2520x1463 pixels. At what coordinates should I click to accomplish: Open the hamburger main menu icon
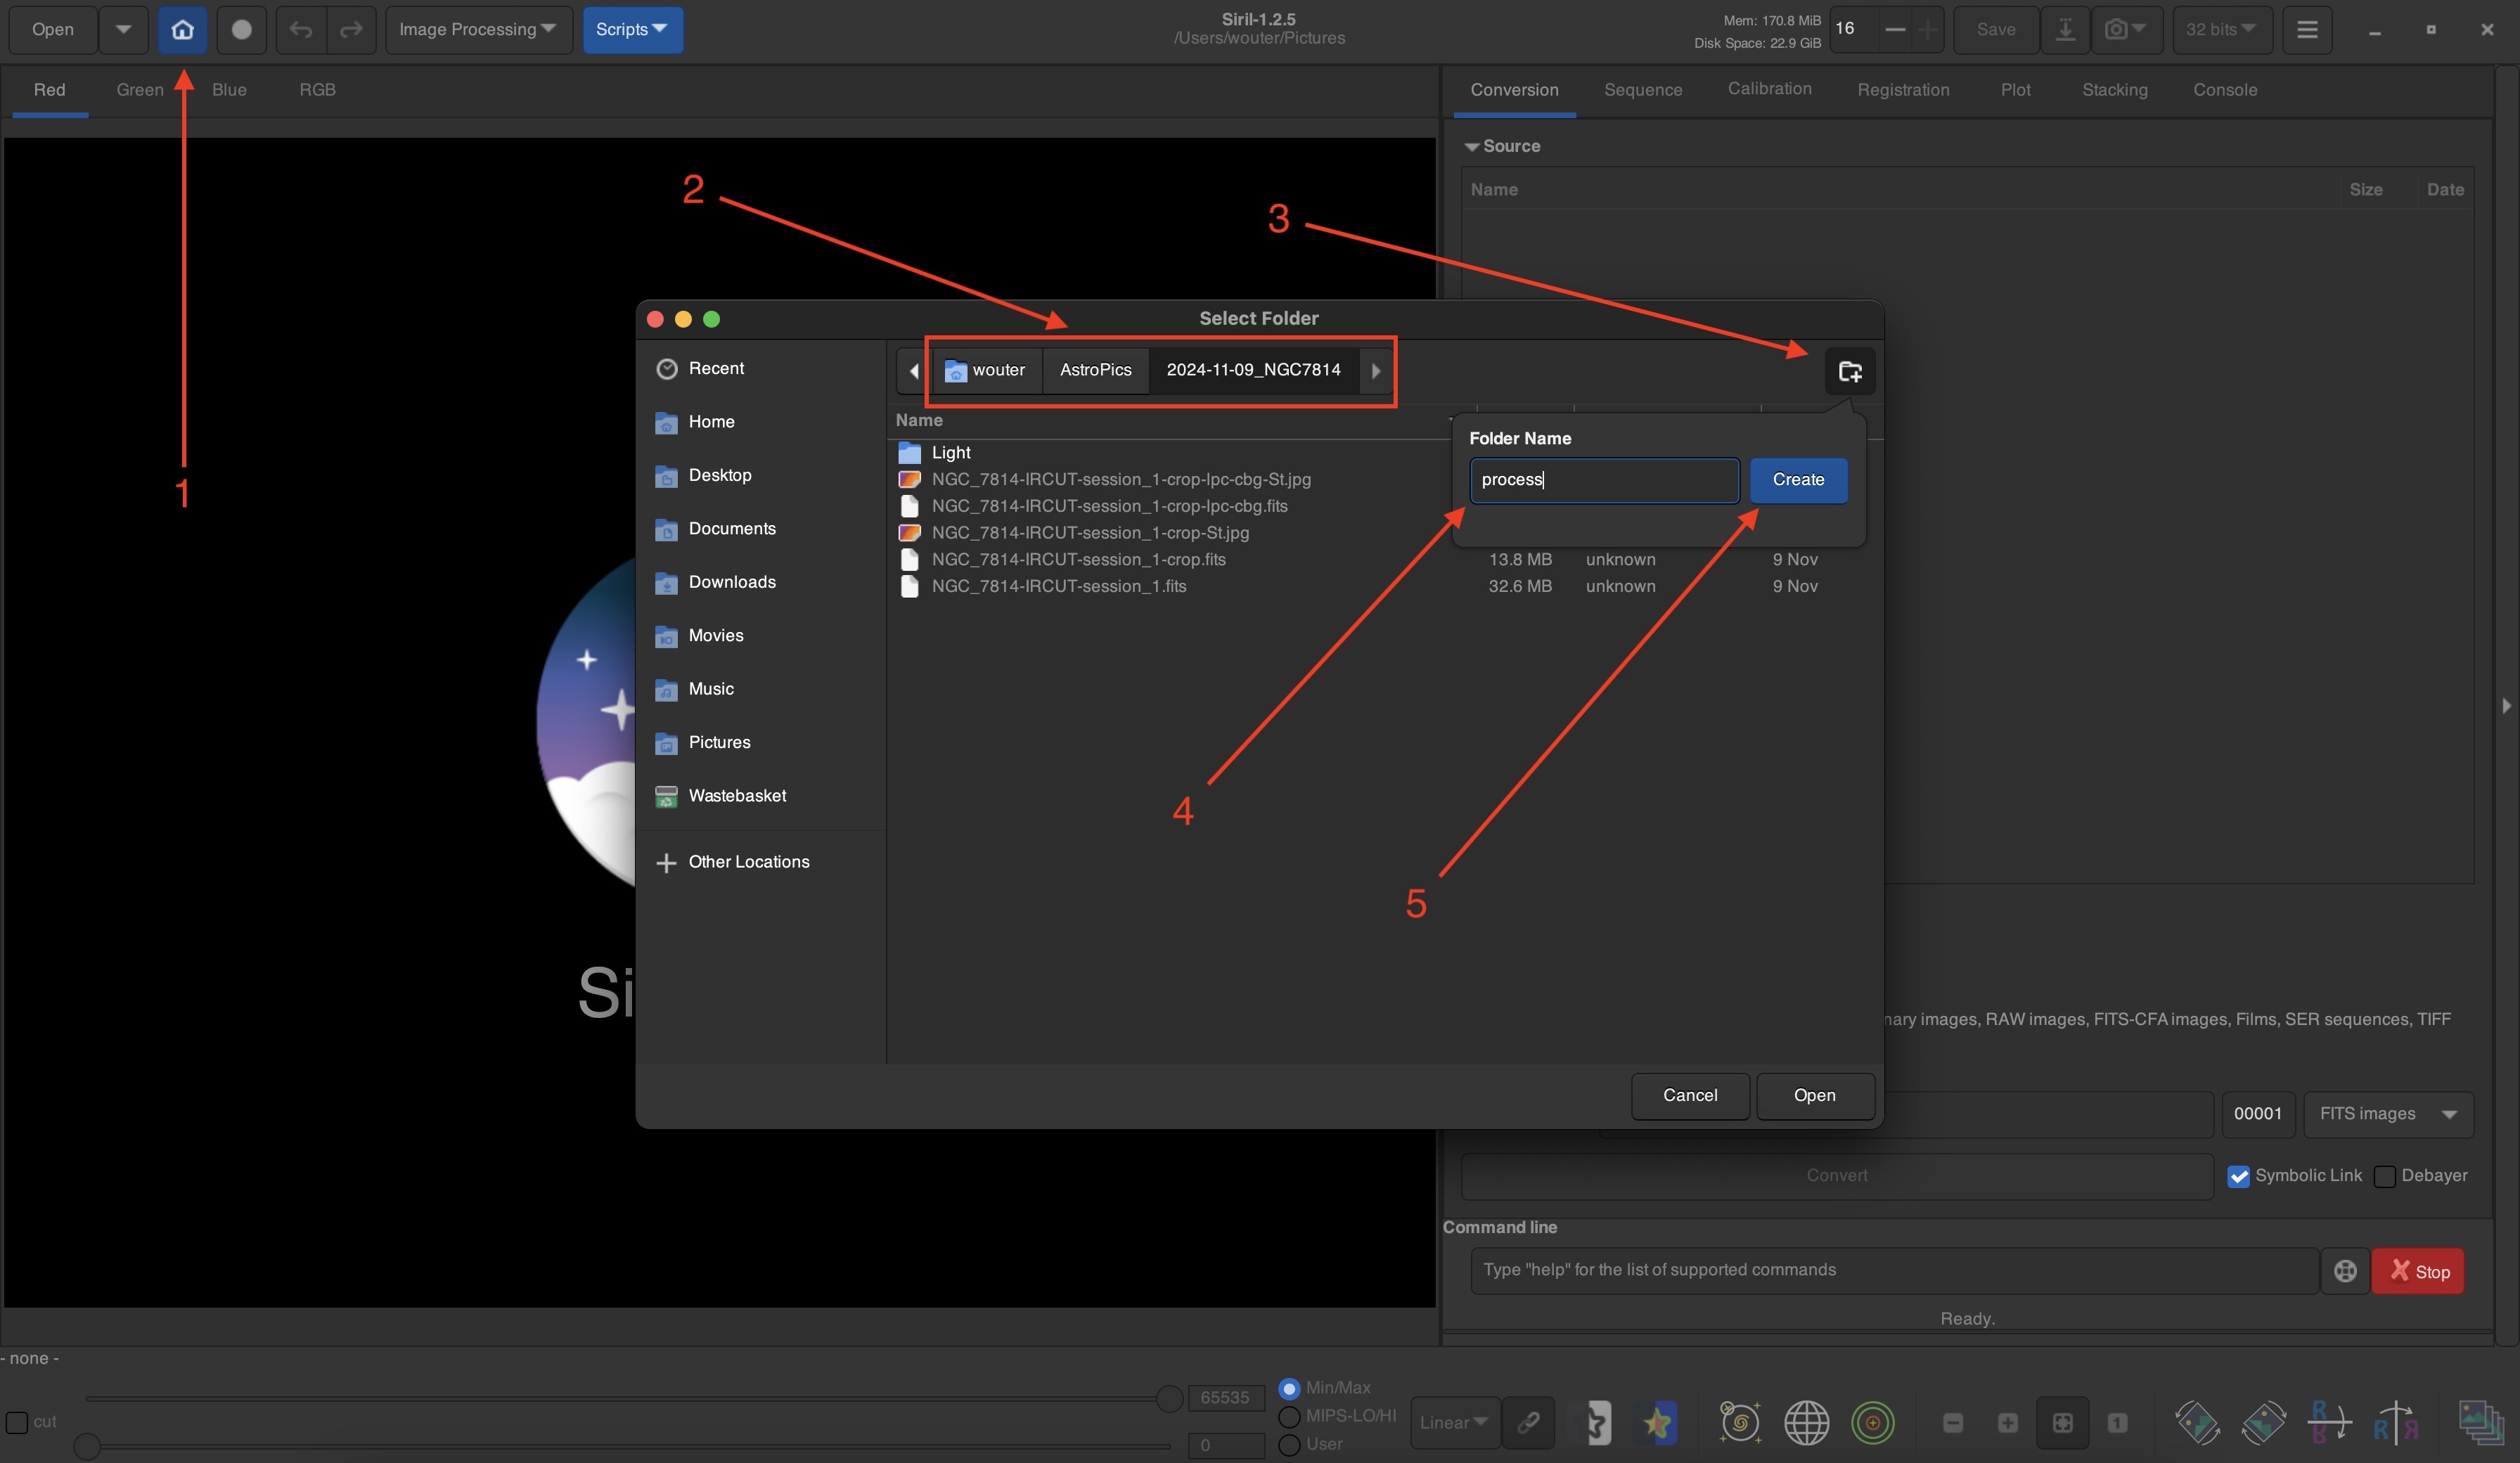click(x=2307, y=30)
